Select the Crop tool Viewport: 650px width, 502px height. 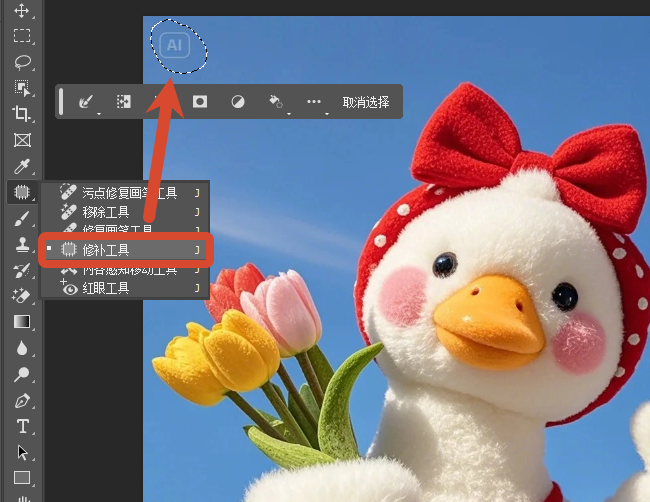pyautogui.click(x=22, y=114)
